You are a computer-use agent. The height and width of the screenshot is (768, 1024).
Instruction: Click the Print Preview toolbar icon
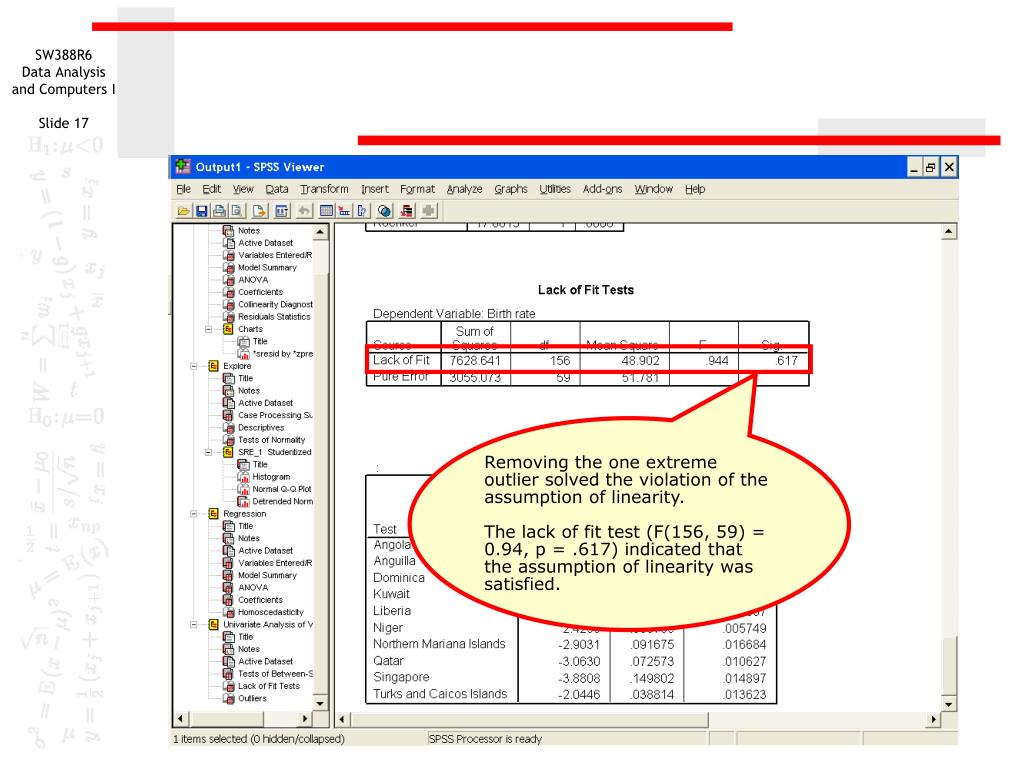pyautogui.click(x=237, y=211)
